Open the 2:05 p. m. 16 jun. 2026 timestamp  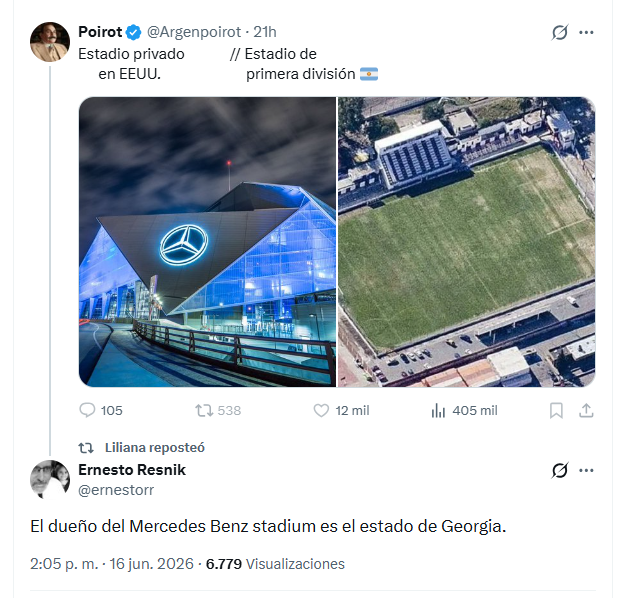[x=112, y=564]
